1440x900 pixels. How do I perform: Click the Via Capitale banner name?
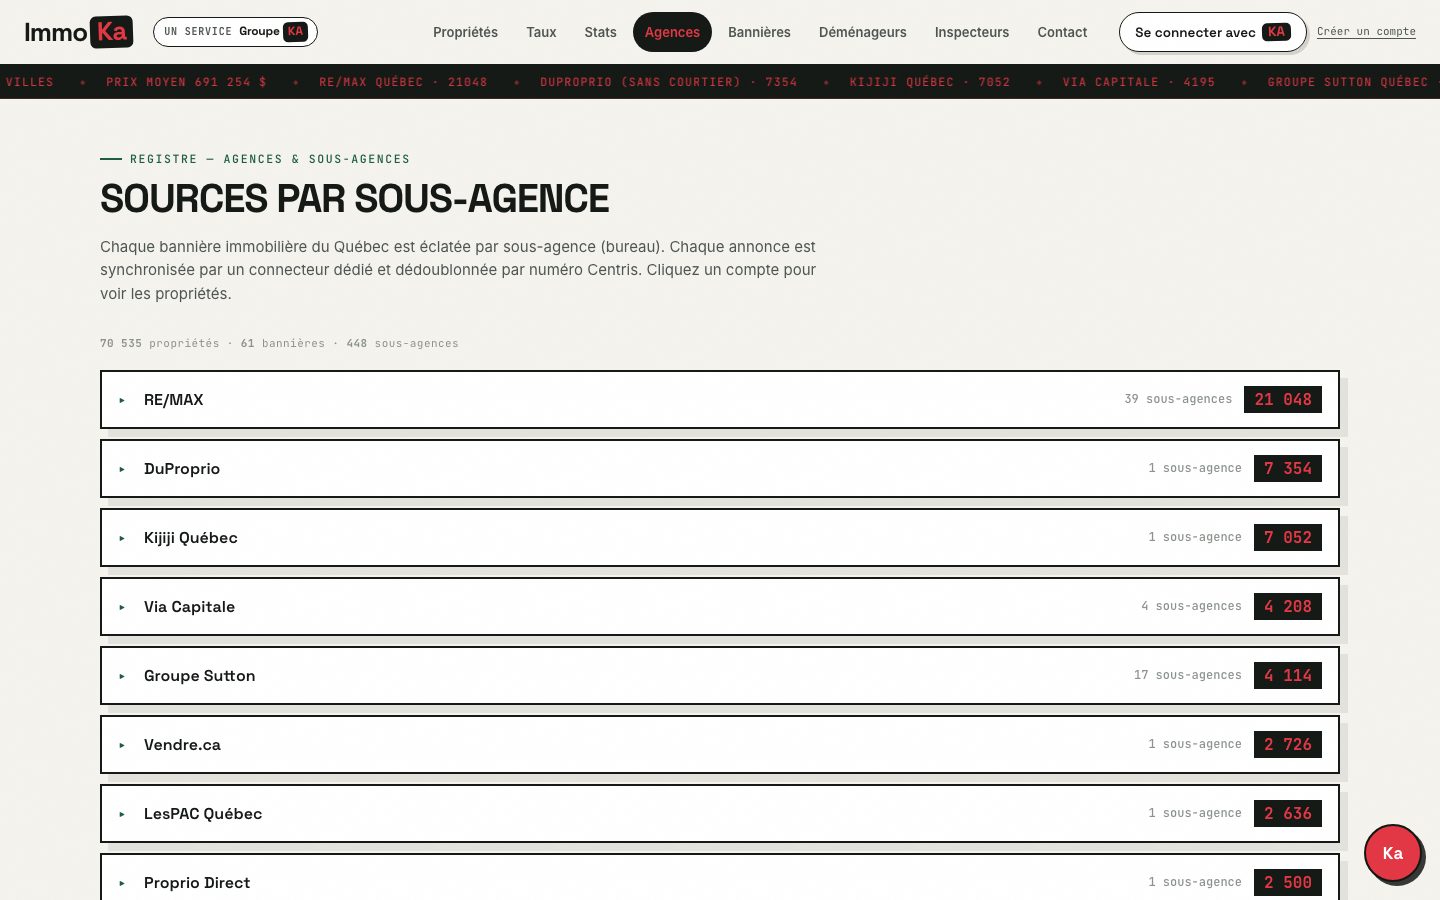click(189, 607)
